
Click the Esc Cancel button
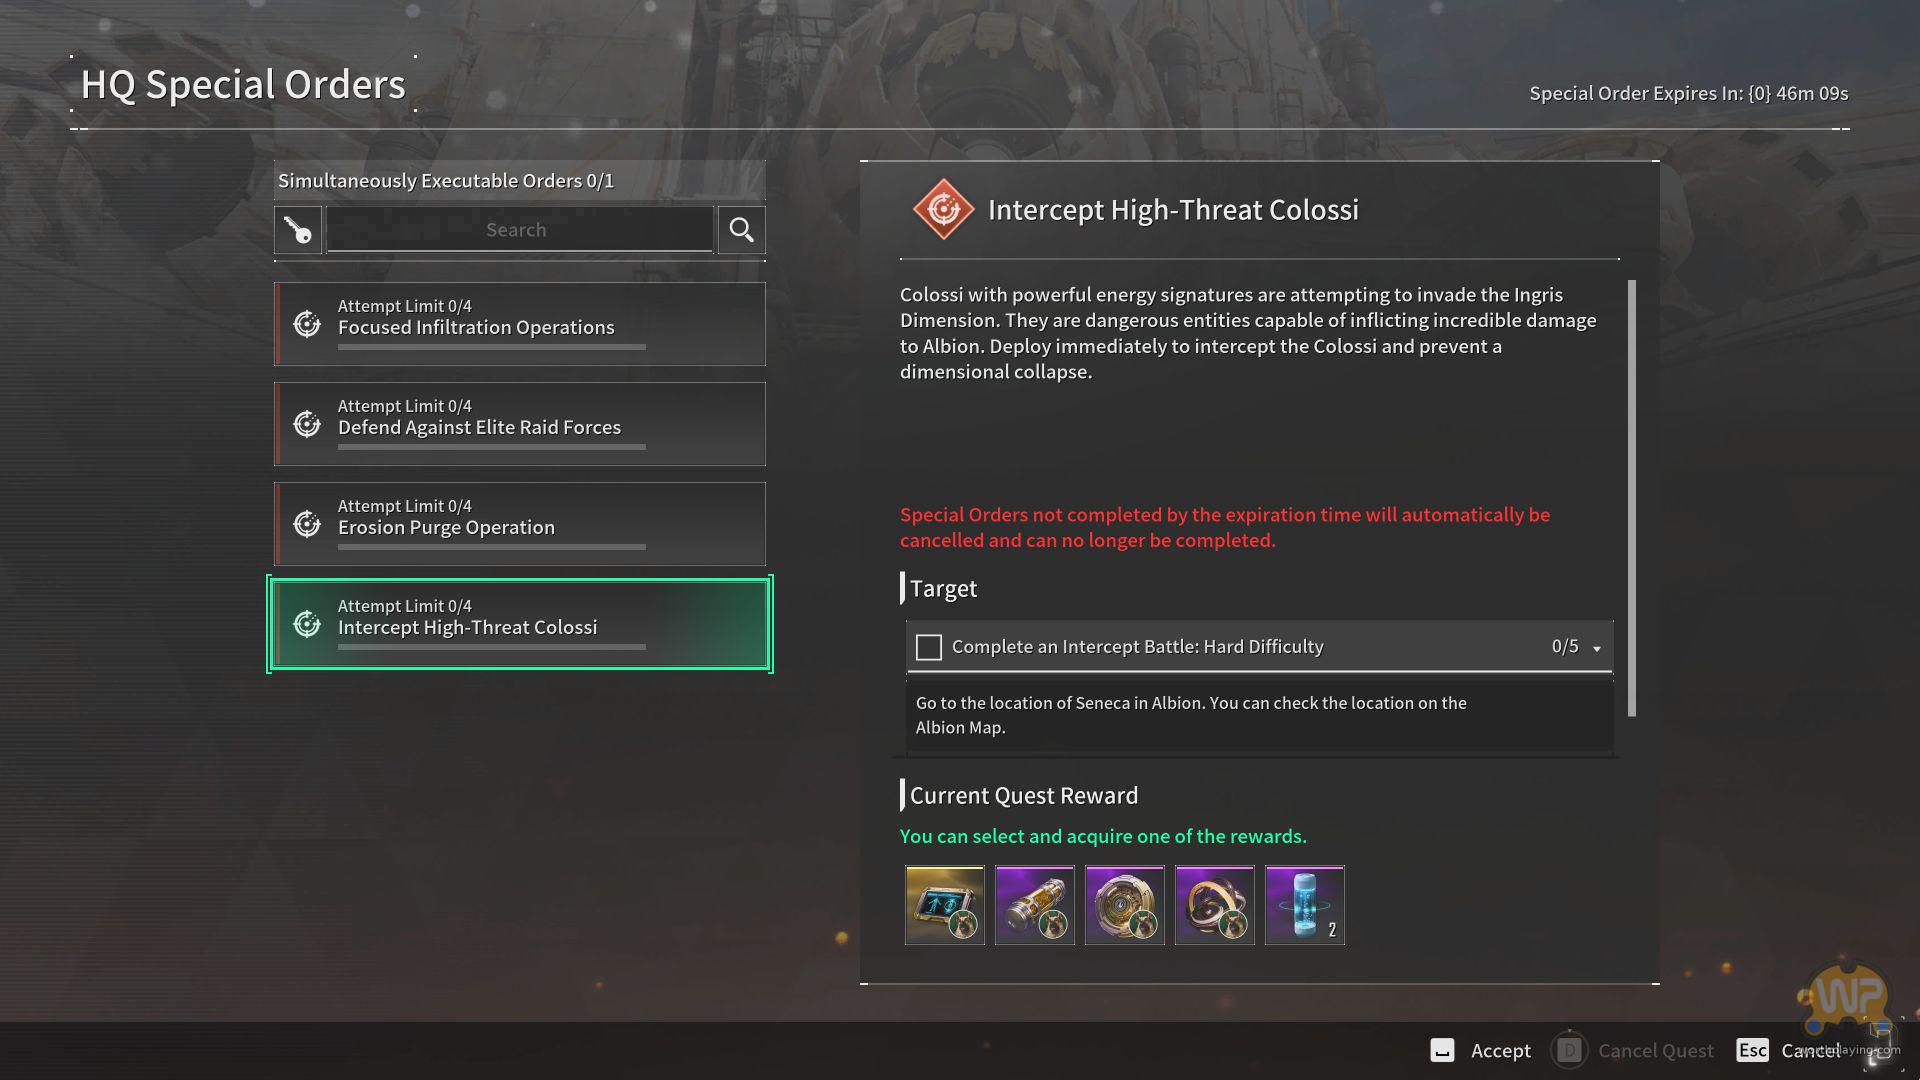[1788, 1050]
